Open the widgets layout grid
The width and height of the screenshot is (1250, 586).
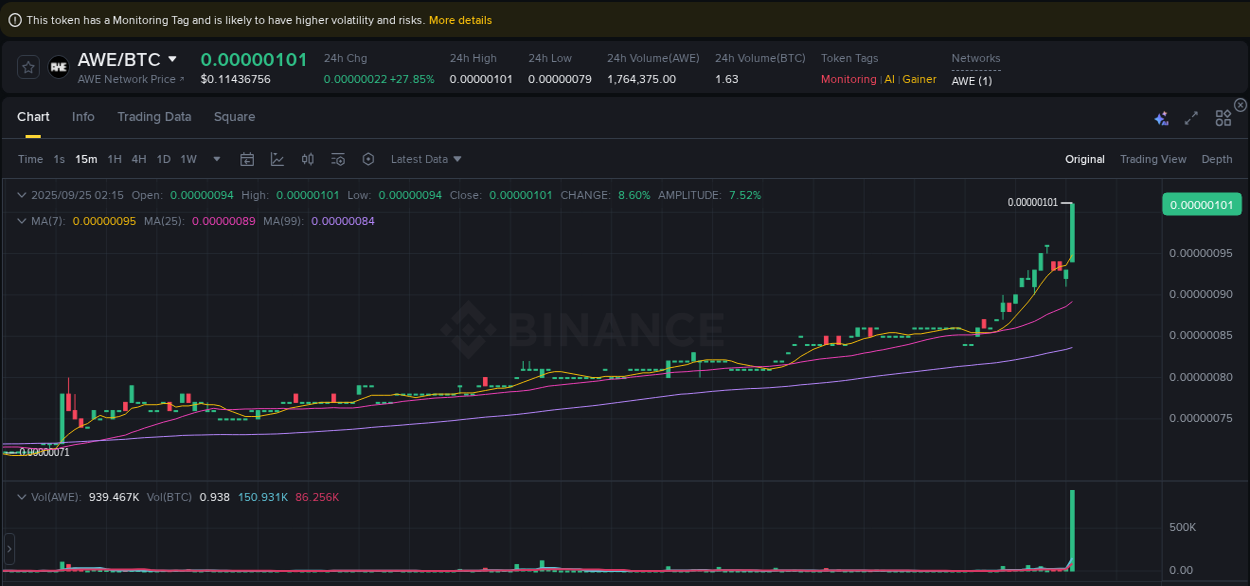1223,118
